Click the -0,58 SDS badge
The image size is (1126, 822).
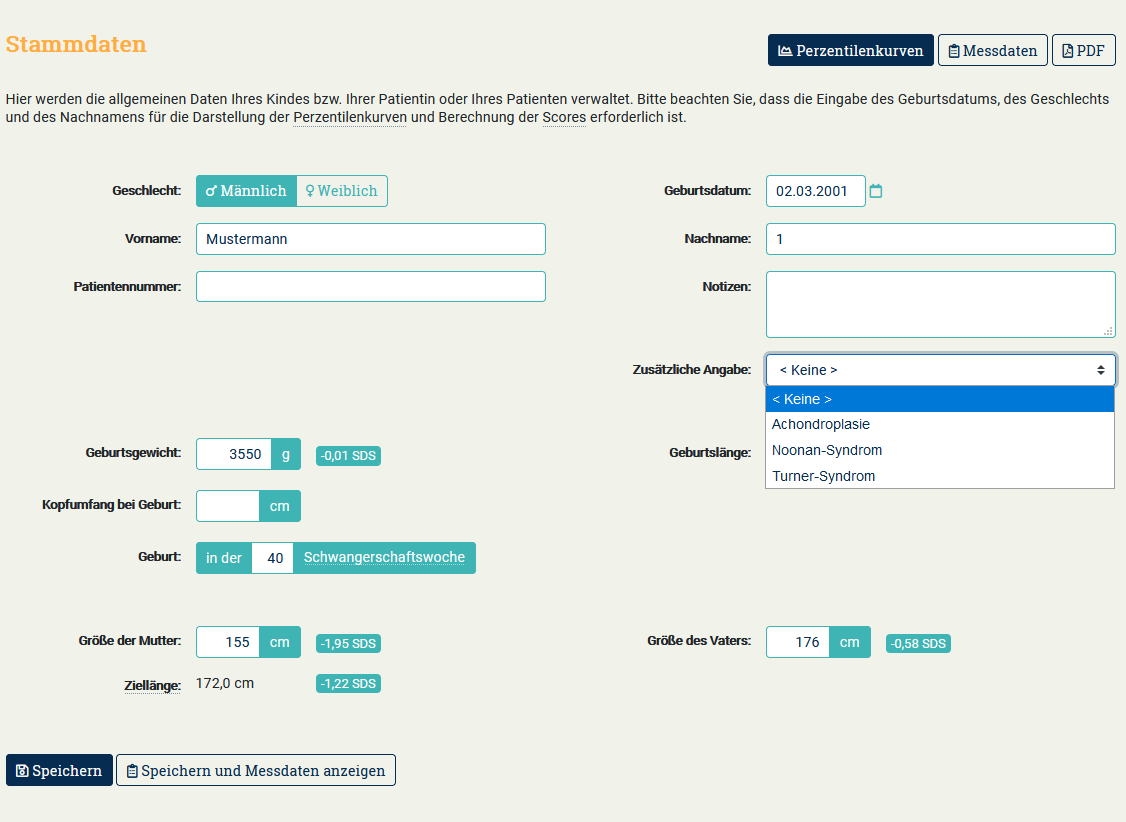tap(918, 644)
